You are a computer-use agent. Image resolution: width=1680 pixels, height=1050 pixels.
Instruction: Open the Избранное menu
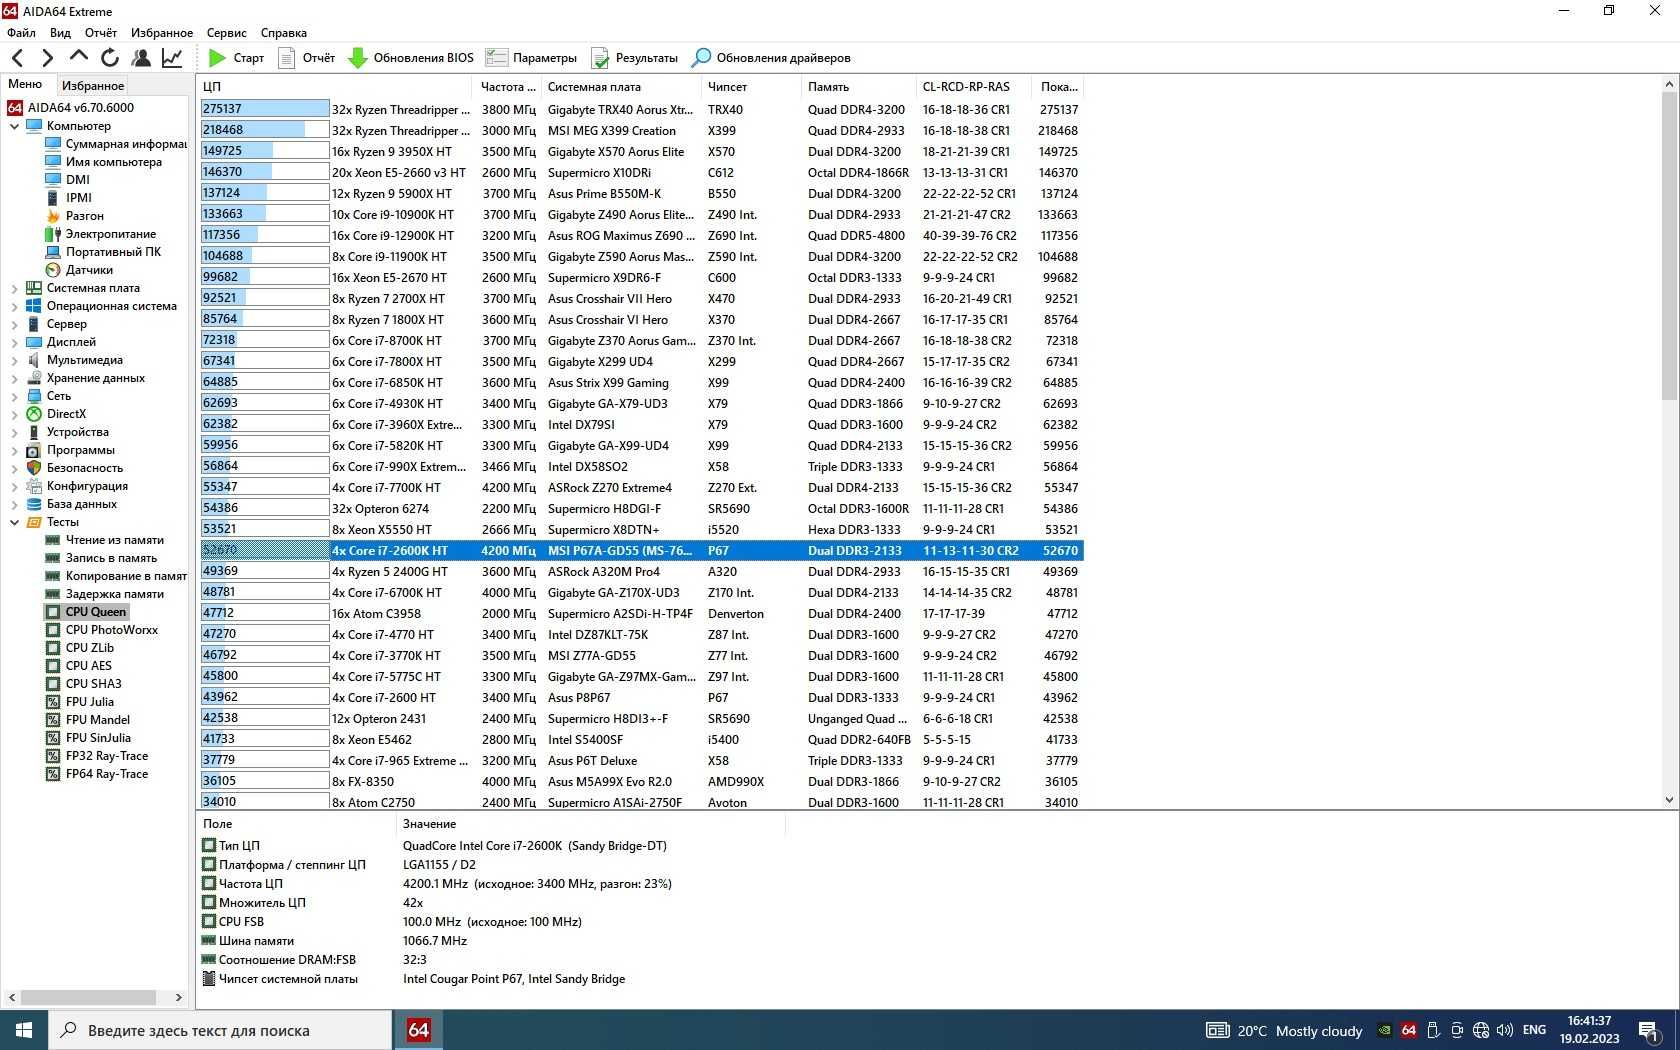(x=162, y=33)
